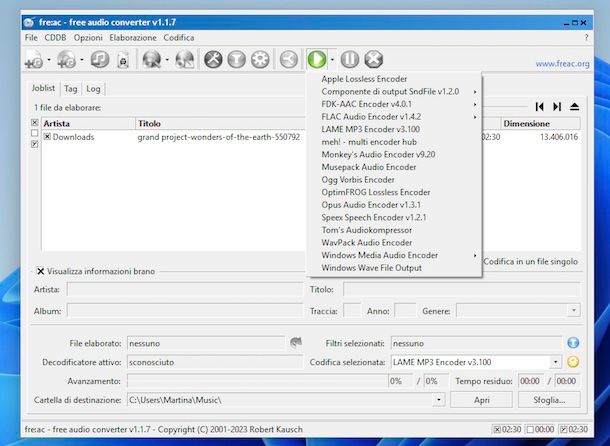Viewport: 610px width, 446px height.
Task: Click the select-all checkbox with X left of joblist
Action: pos(35,123)
